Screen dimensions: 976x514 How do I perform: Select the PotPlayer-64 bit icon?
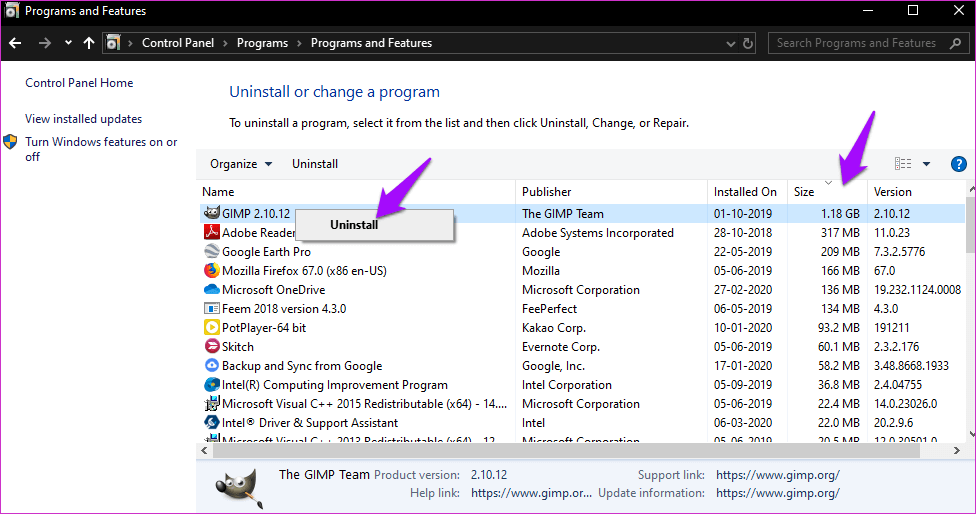pyautogui.click(x=212, y=327)
